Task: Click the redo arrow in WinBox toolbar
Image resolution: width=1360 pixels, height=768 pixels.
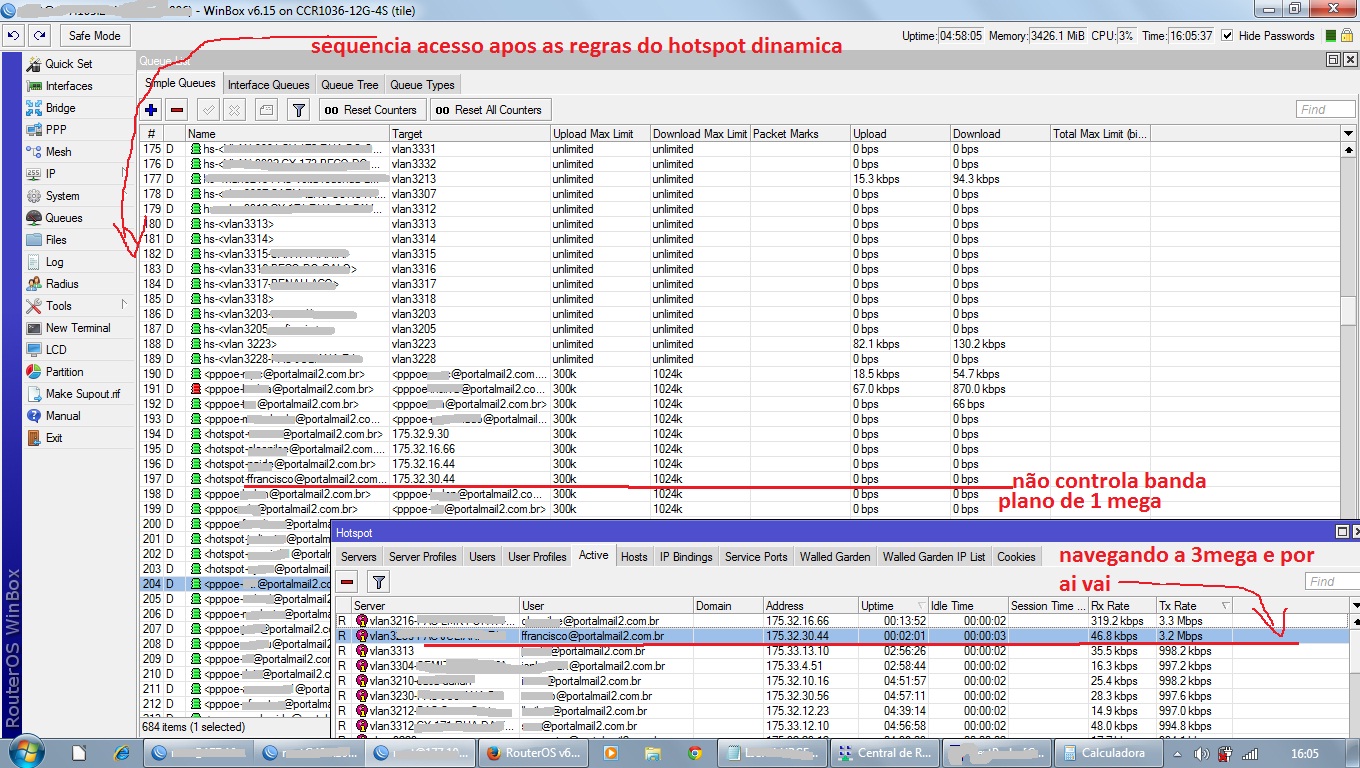Action: pyautogui.click(x=39, y=36)
